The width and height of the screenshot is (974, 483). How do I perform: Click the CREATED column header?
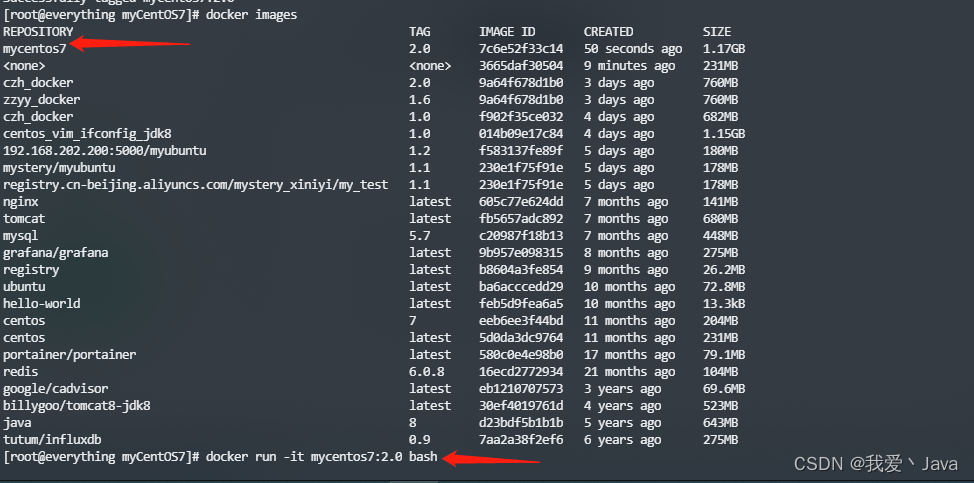point(609,32)
